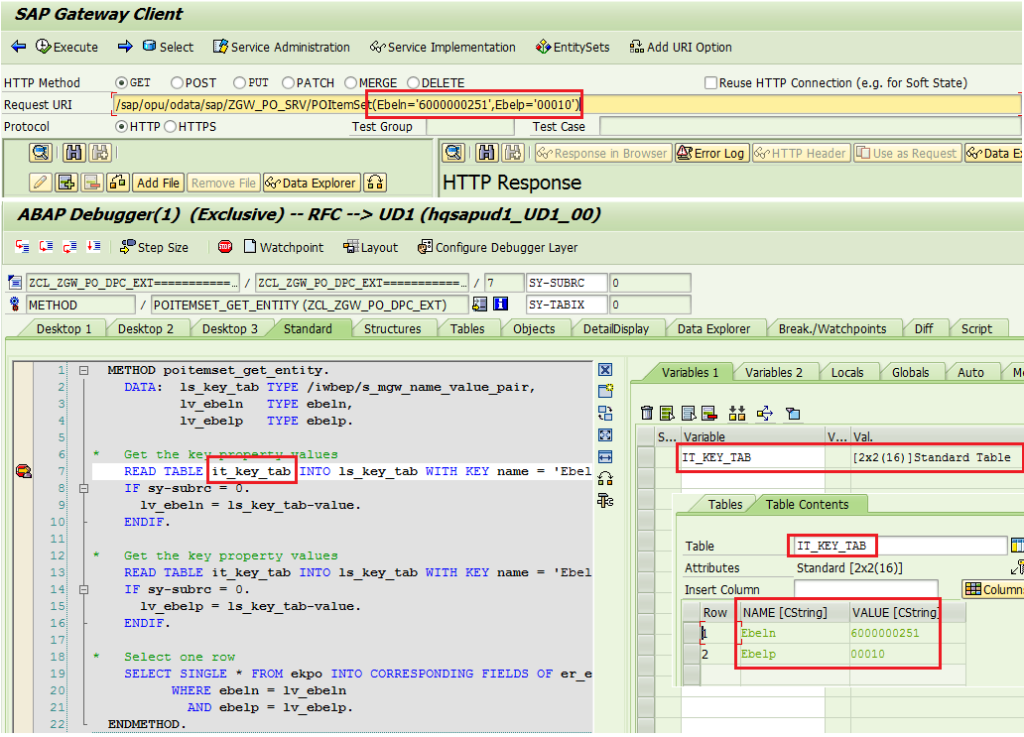Click the Response in Browser button
Viewport: 1024px width, 737px height.
[x=603, y=153]
